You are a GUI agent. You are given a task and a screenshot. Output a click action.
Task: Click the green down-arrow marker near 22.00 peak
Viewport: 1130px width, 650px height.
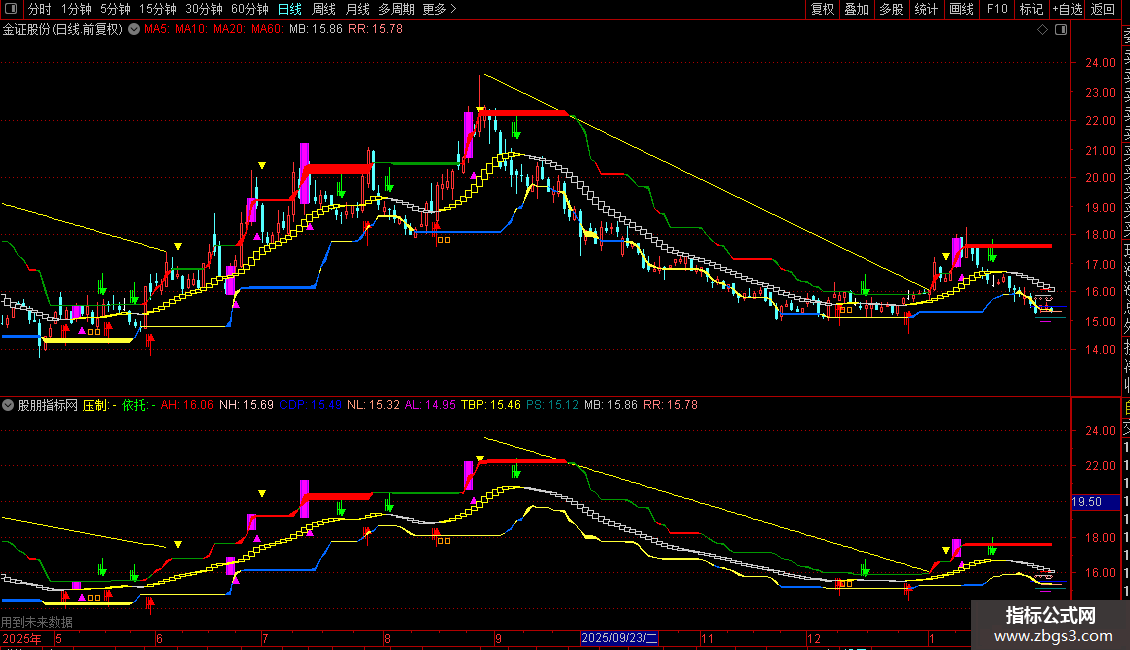pyautogui.click(x=516, y=129)
